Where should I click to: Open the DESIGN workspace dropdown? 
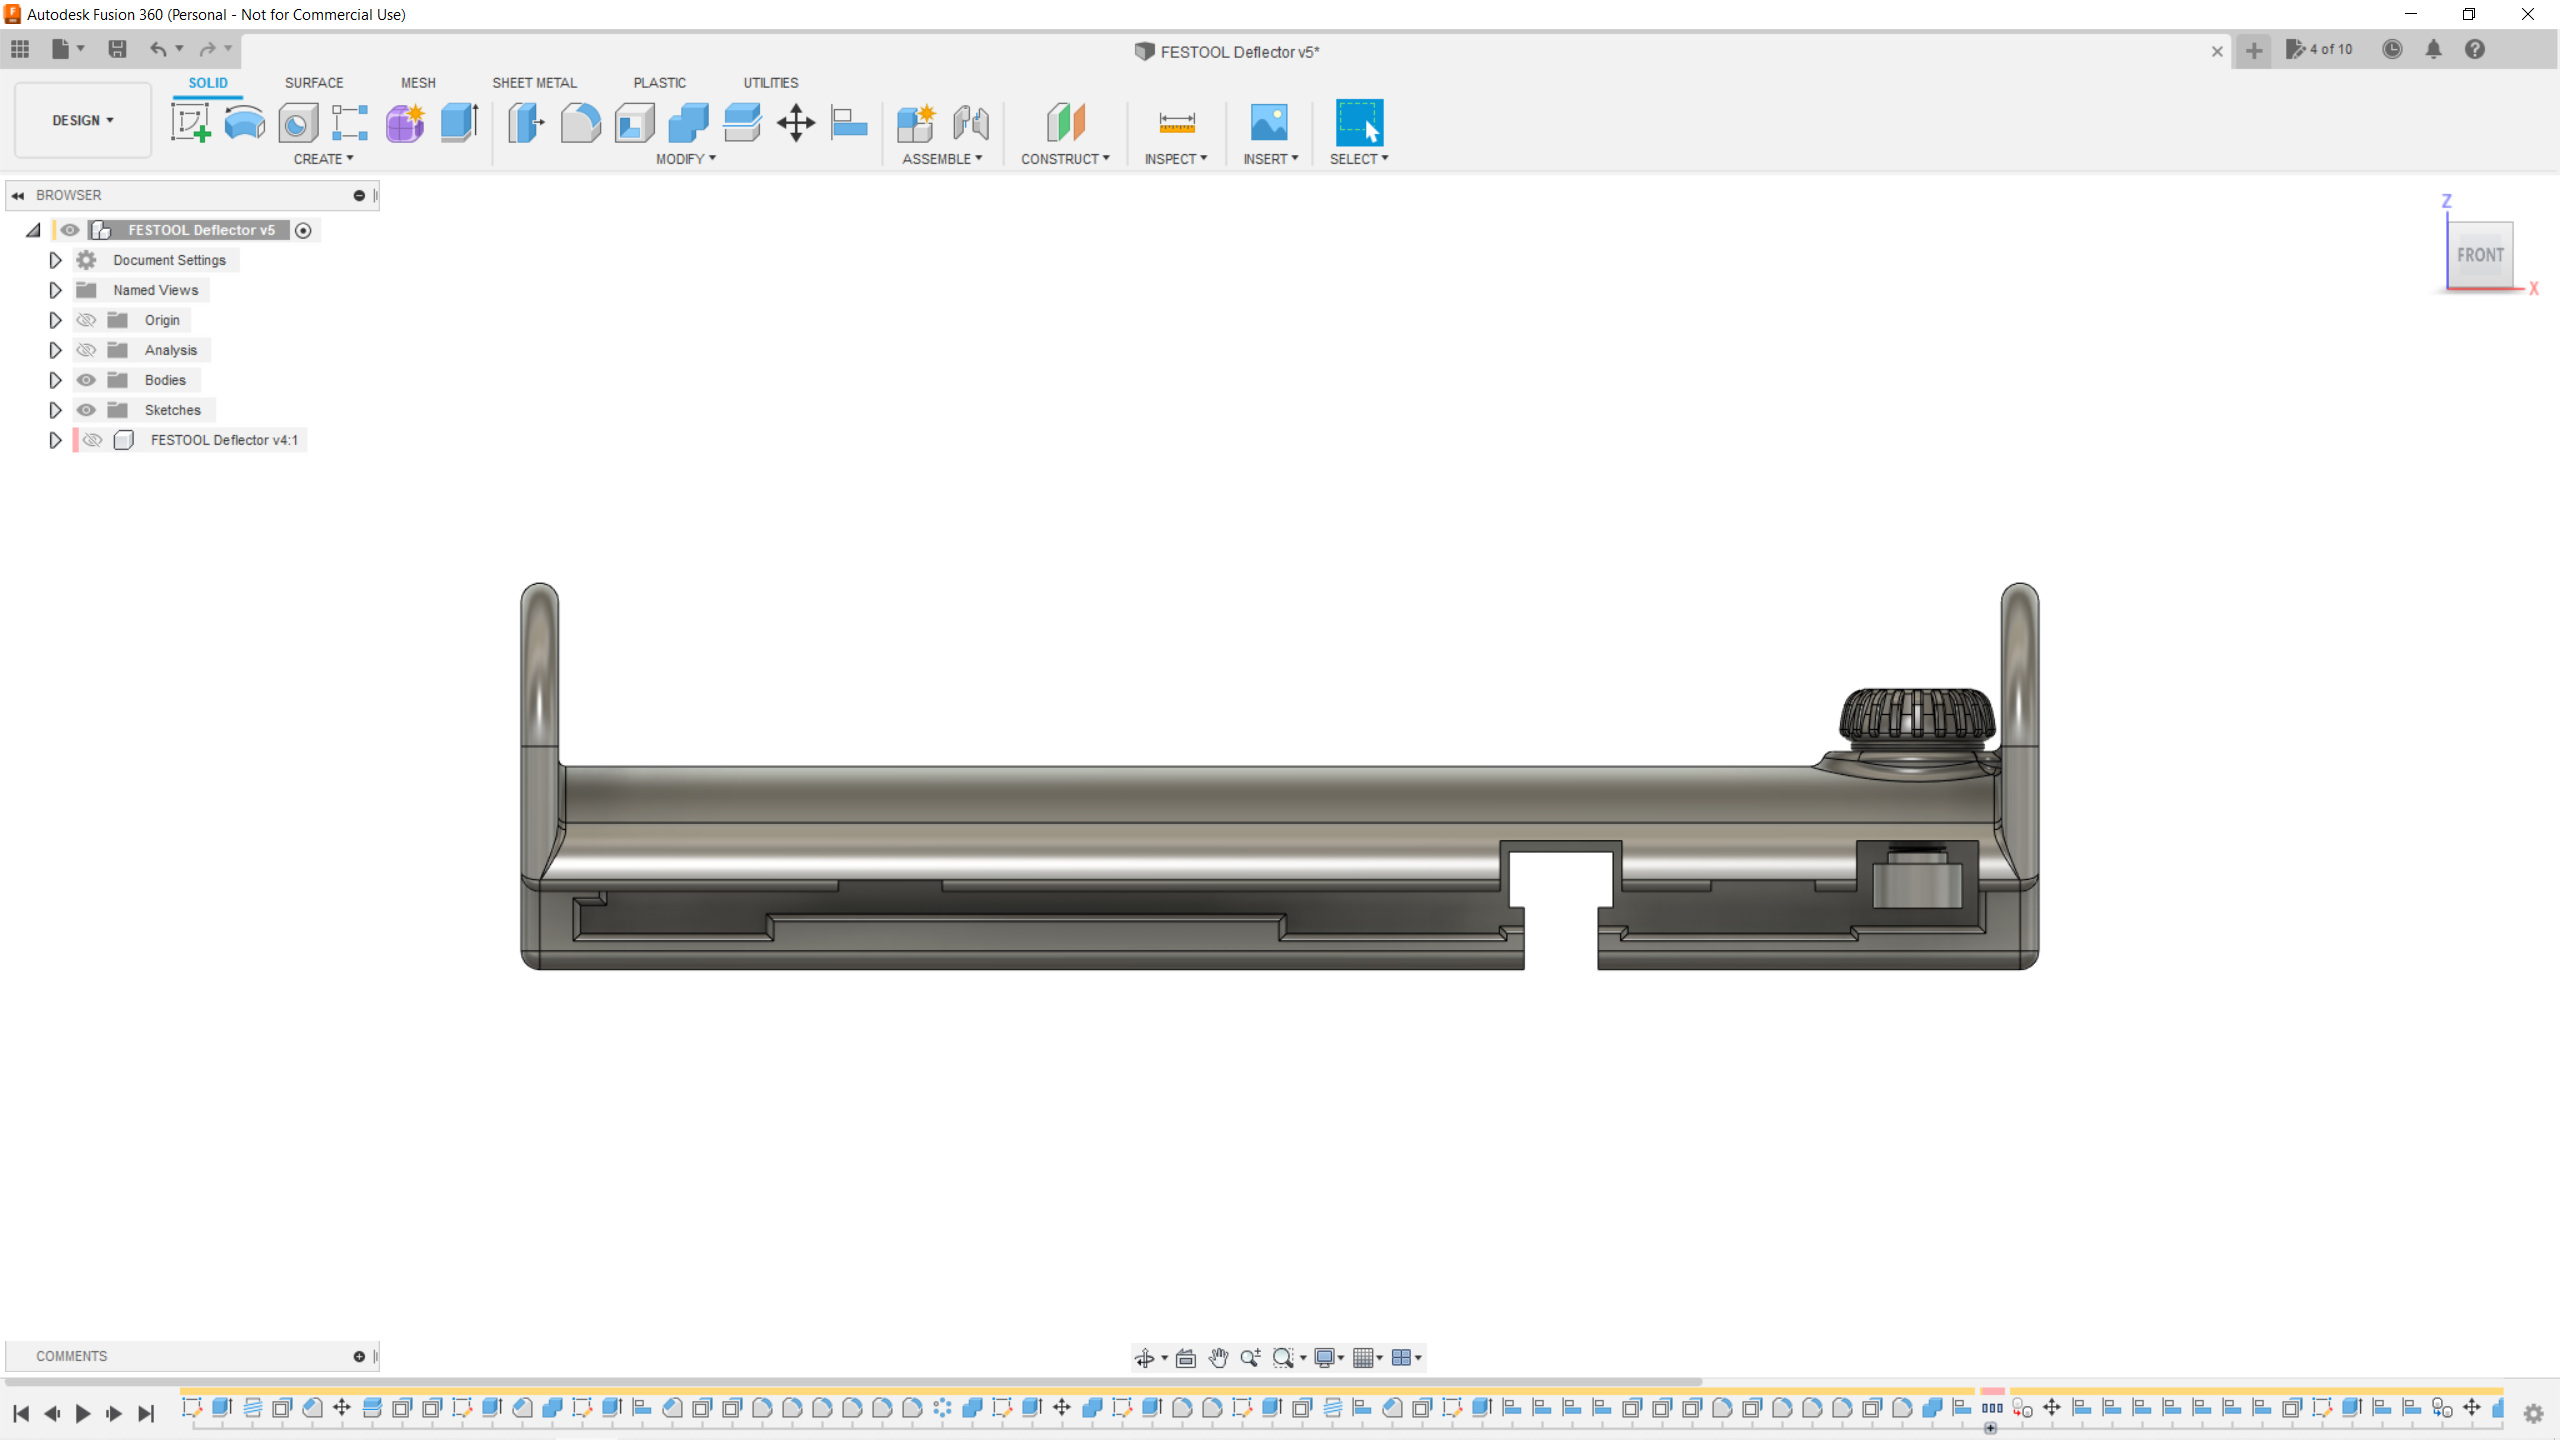(x=83, y=120)
